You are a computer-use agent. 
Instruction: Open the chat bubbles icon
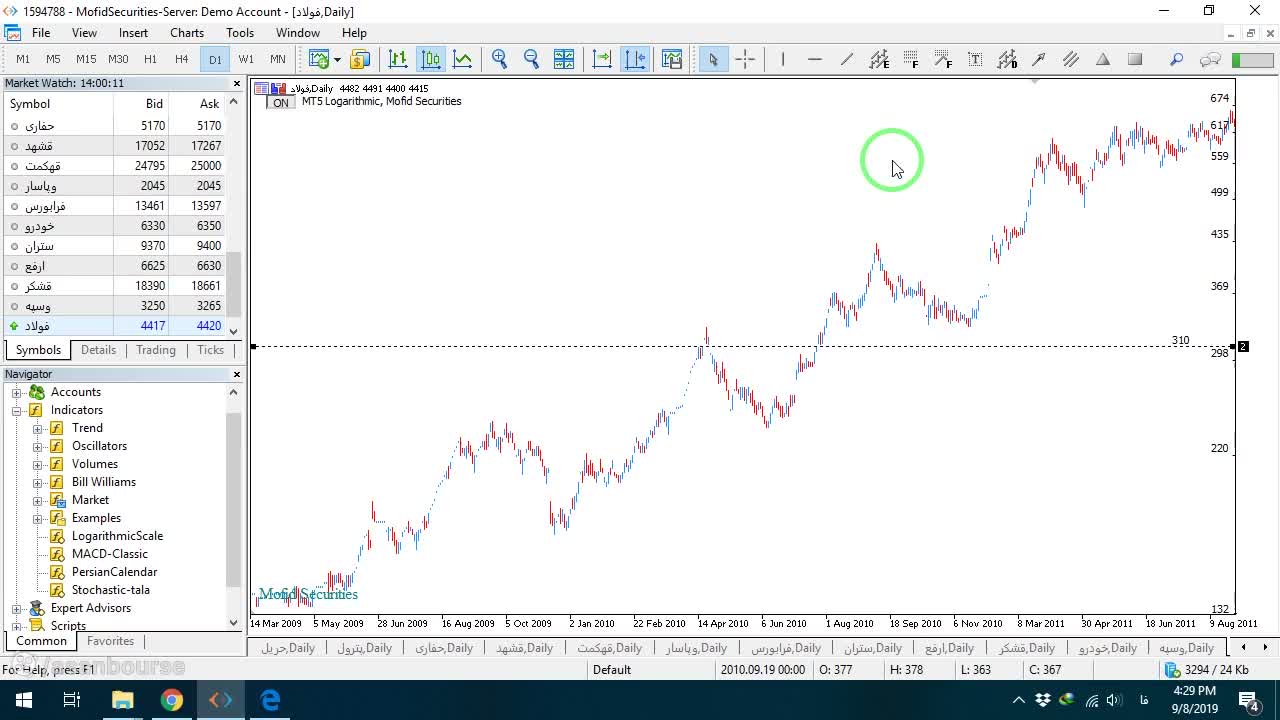(1210, 59)
